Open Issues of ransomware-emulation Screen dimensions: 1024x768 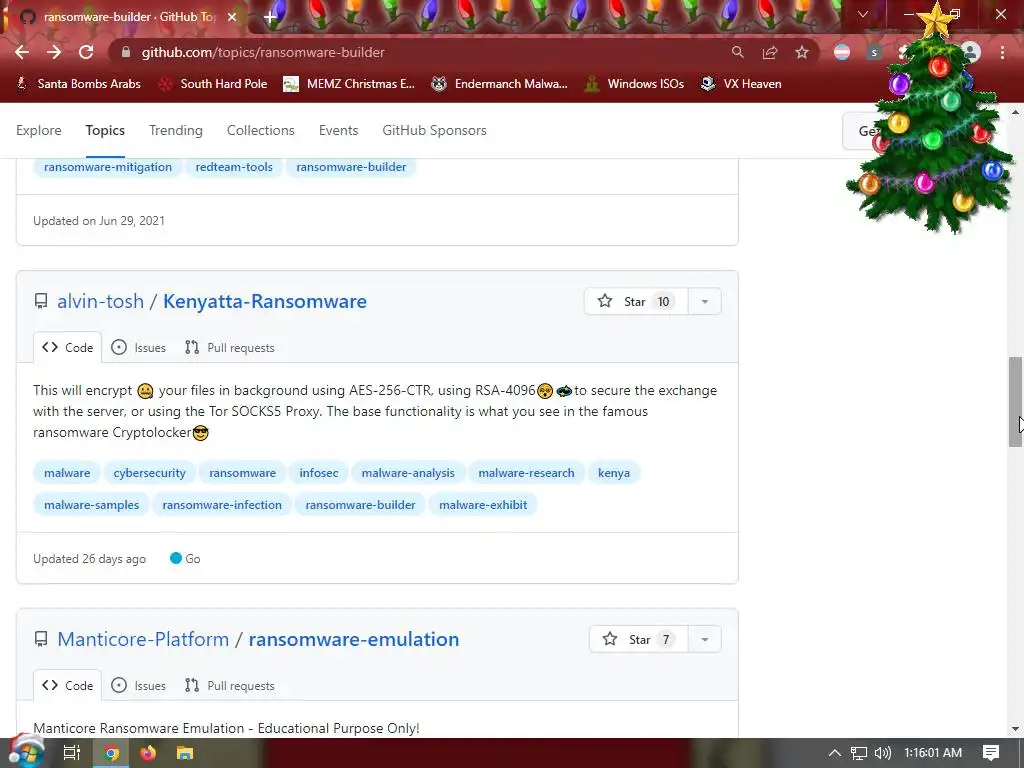[138, 685]
